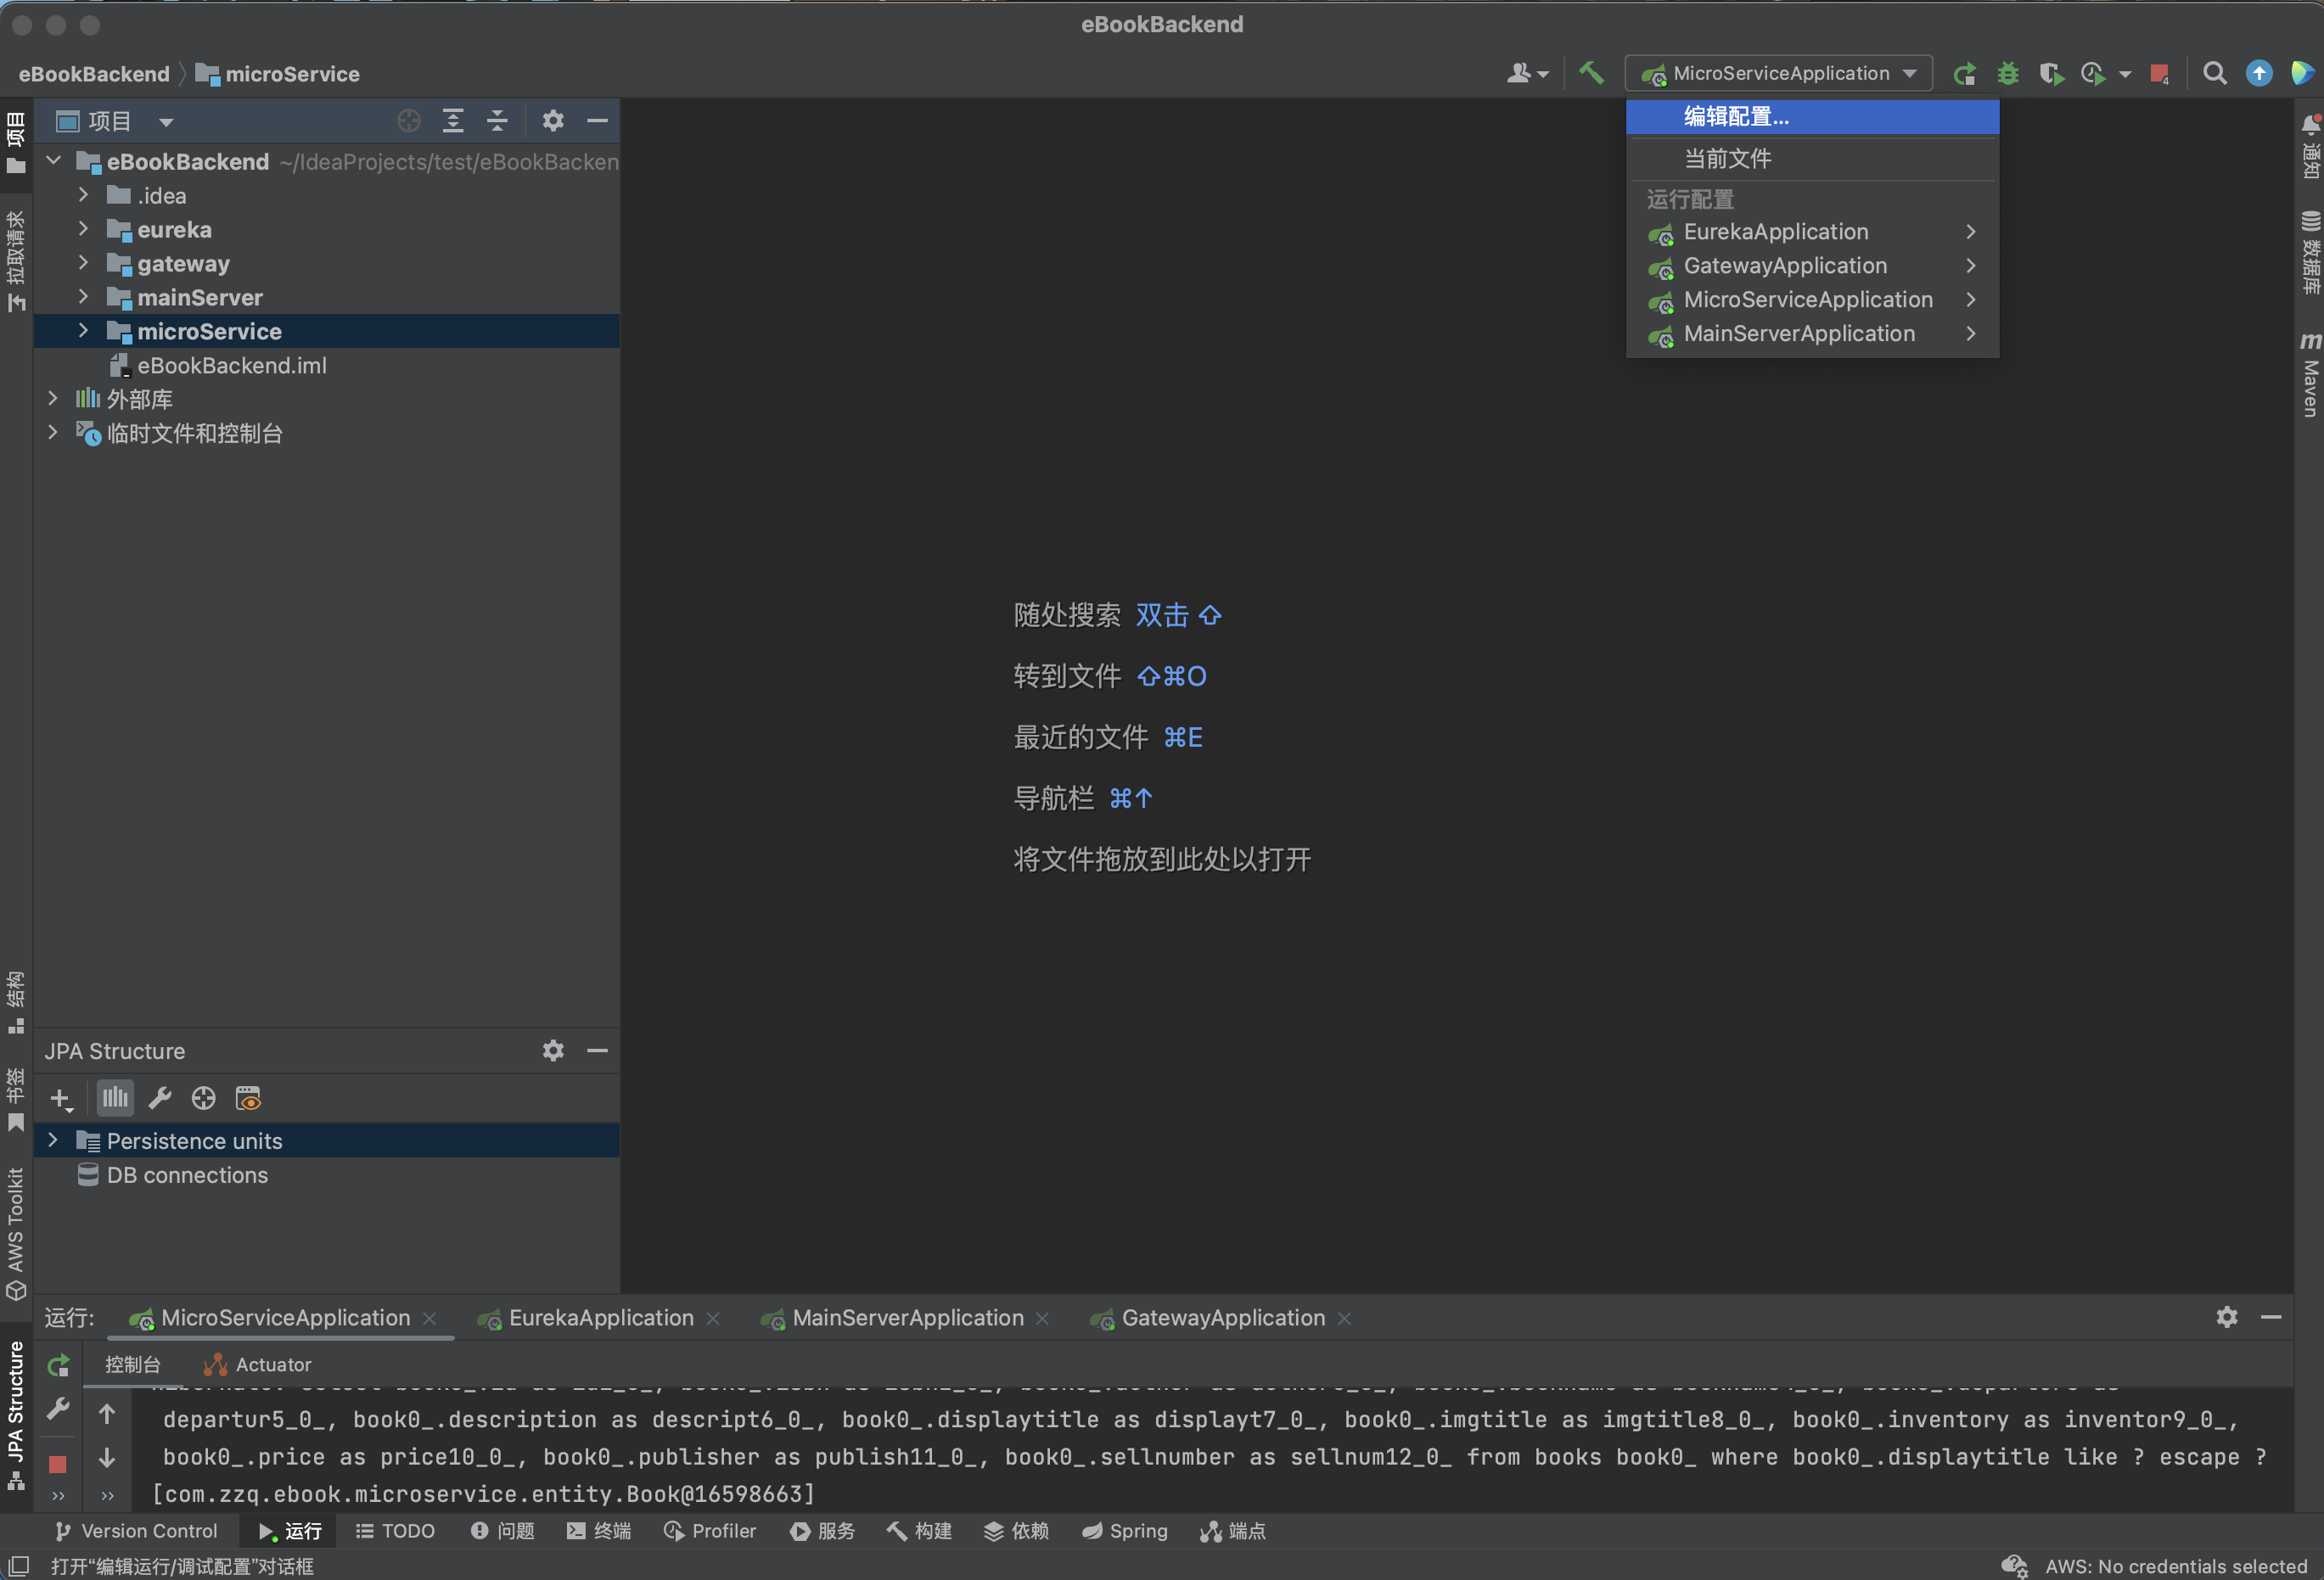Click rerun icon in run panel

tap(58, 1365)
